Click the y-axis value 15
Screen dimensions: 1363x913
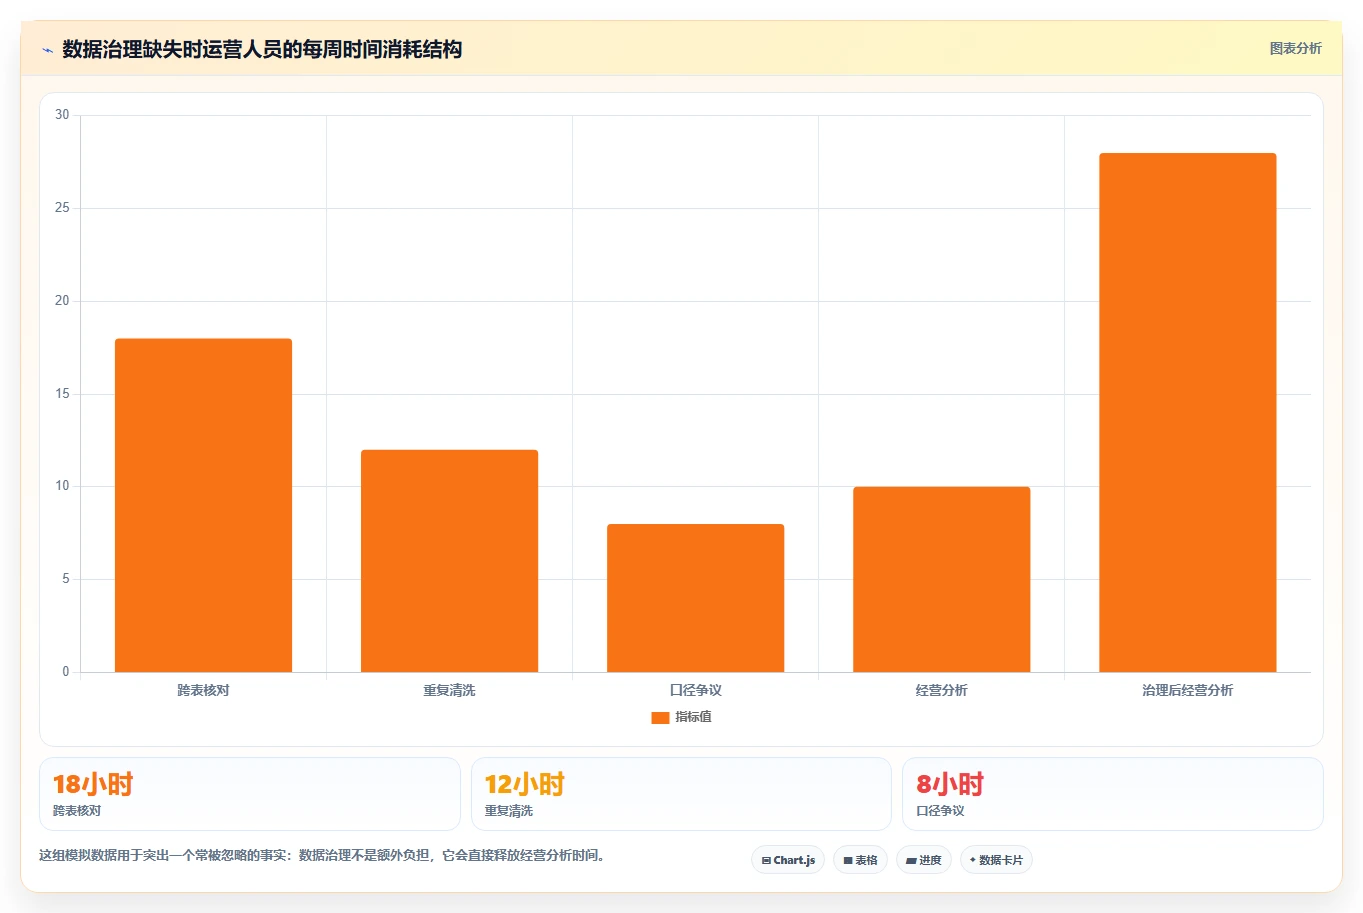pyautogui.click(x=62, y=394)
